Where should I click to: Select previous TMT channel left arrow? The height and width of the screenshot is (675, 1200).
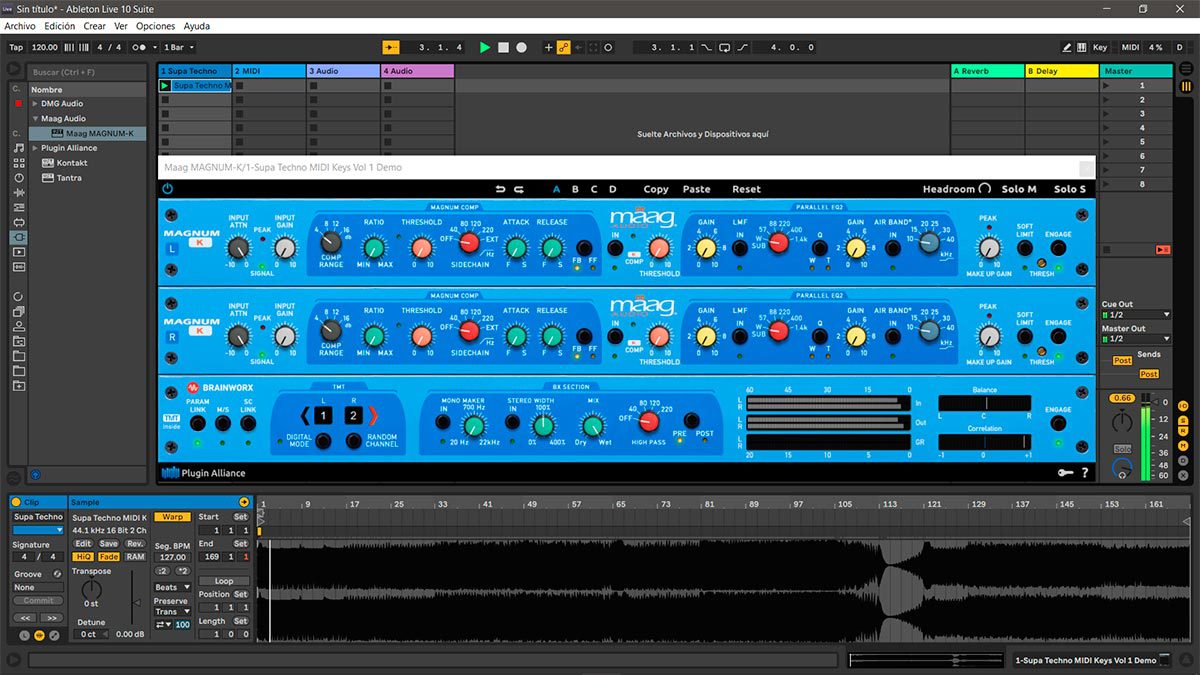[x=305, y=415]
